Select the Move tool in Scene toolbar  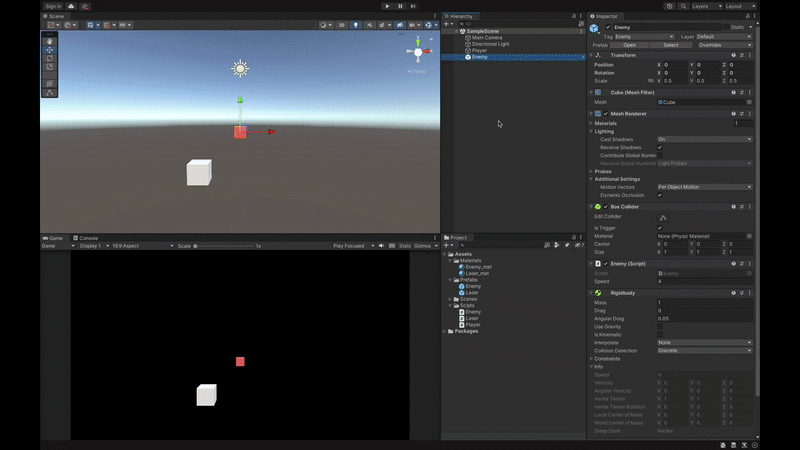pos(49,50)
